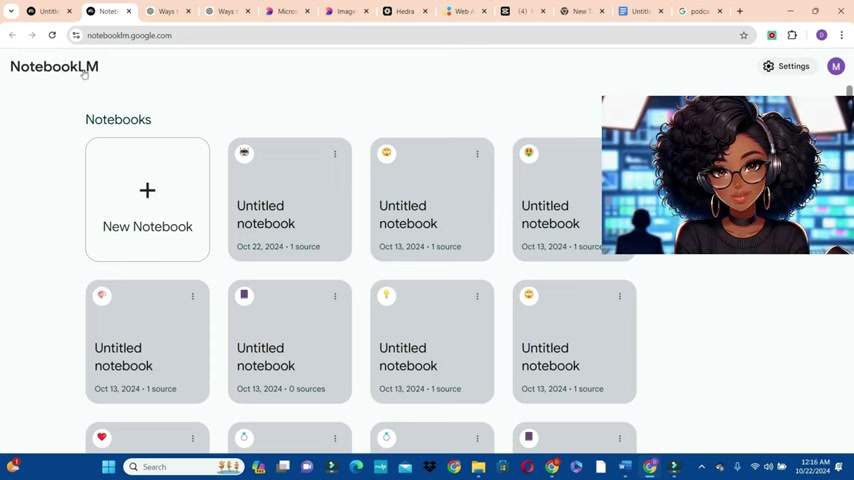Open Dropbox from the taskbar
This screenshot has height=480, width=854.
(x=430, y=467)
